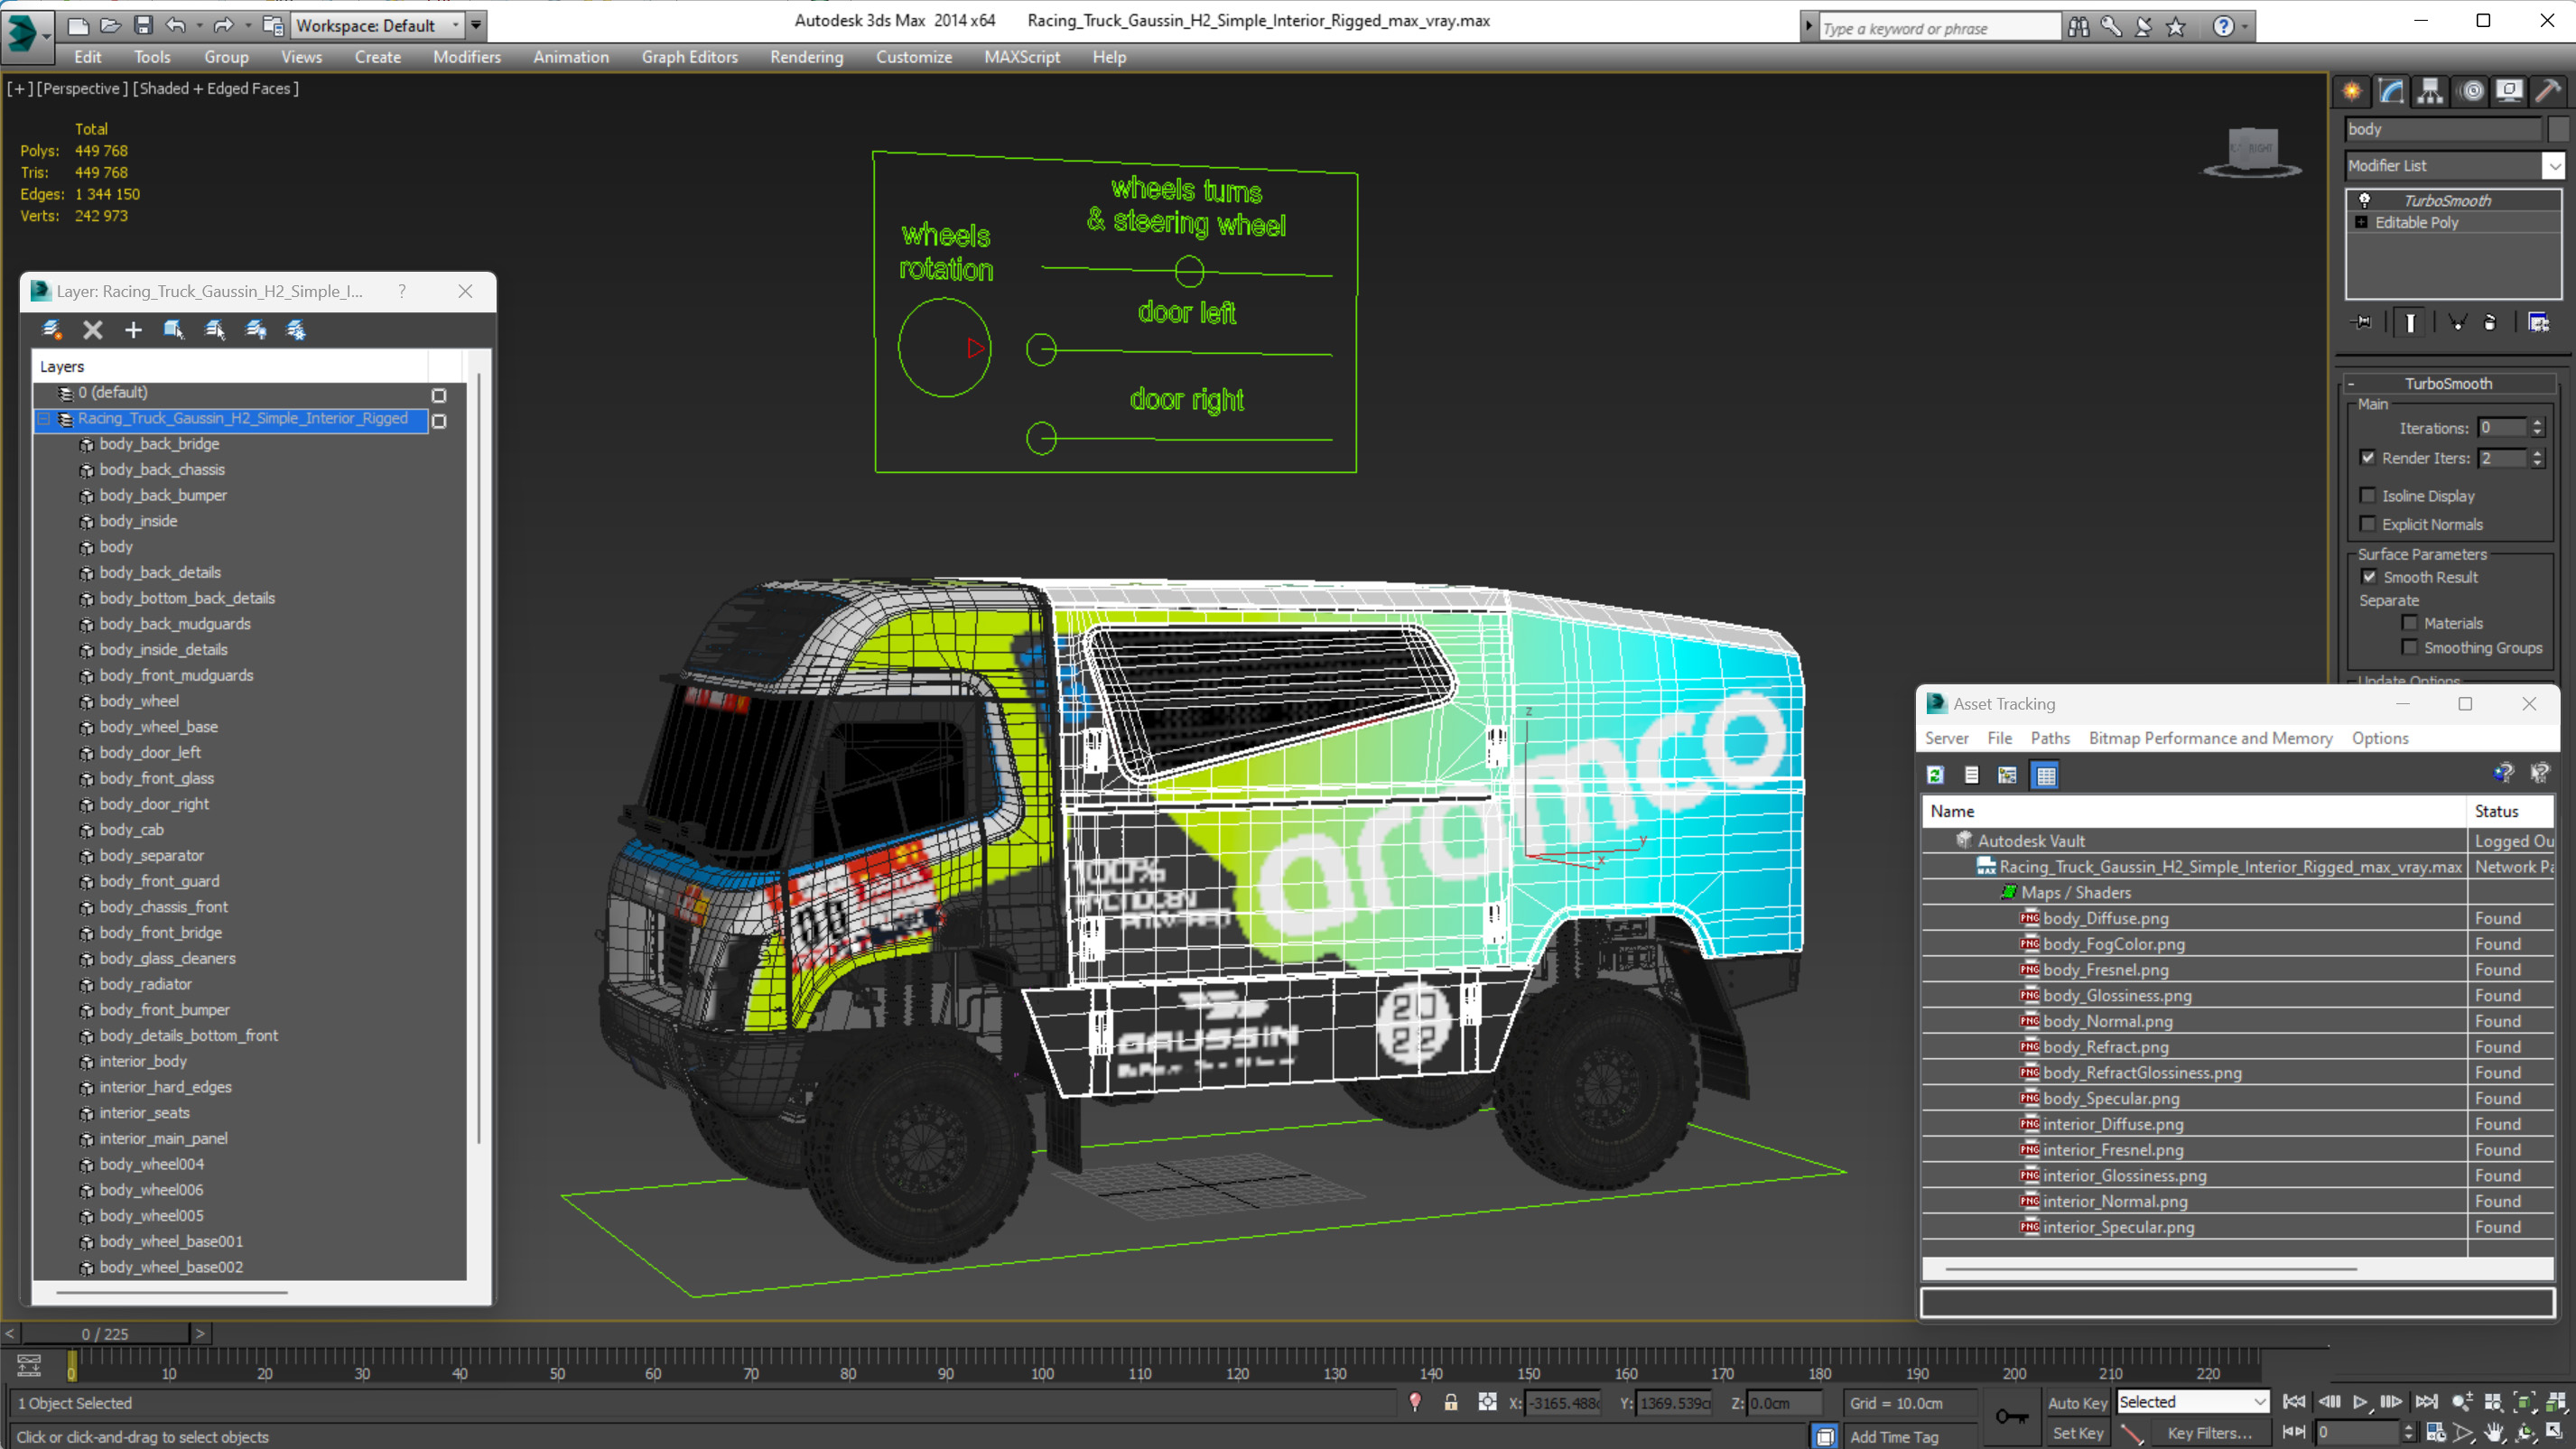The width and height of the screenshot is (2576, 1449).
Task: Click Play Animation button
Action: (2360, 1402)
